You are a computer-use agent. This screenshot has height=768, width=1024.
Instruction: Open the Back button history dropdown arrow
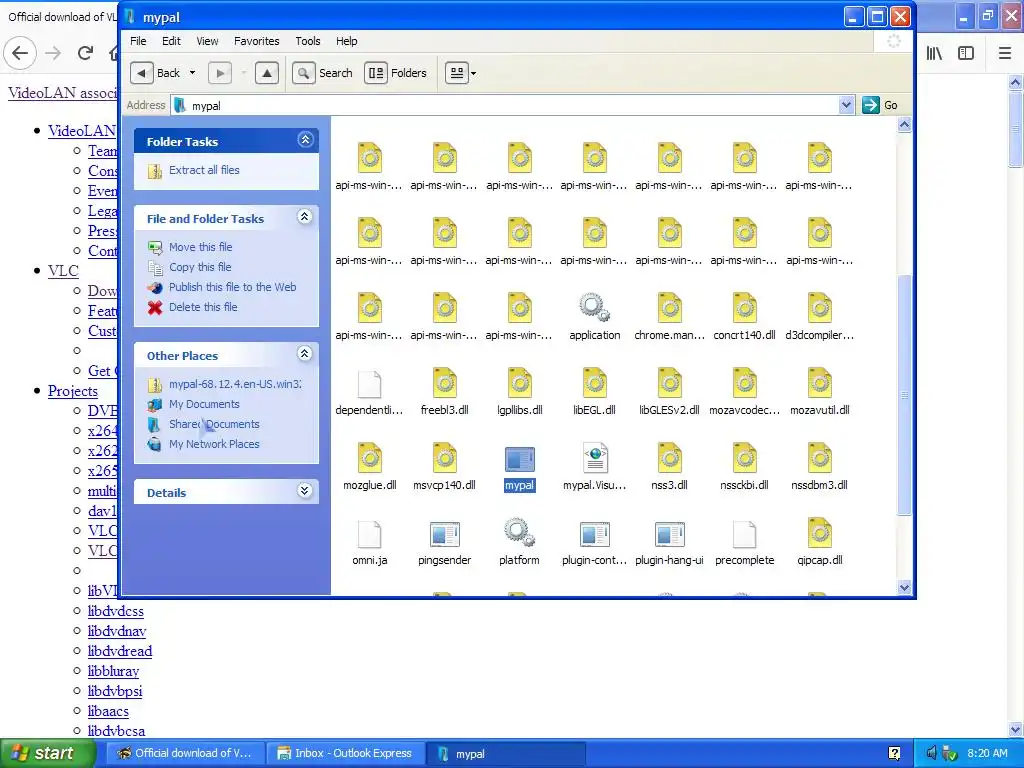pos(192,73)
